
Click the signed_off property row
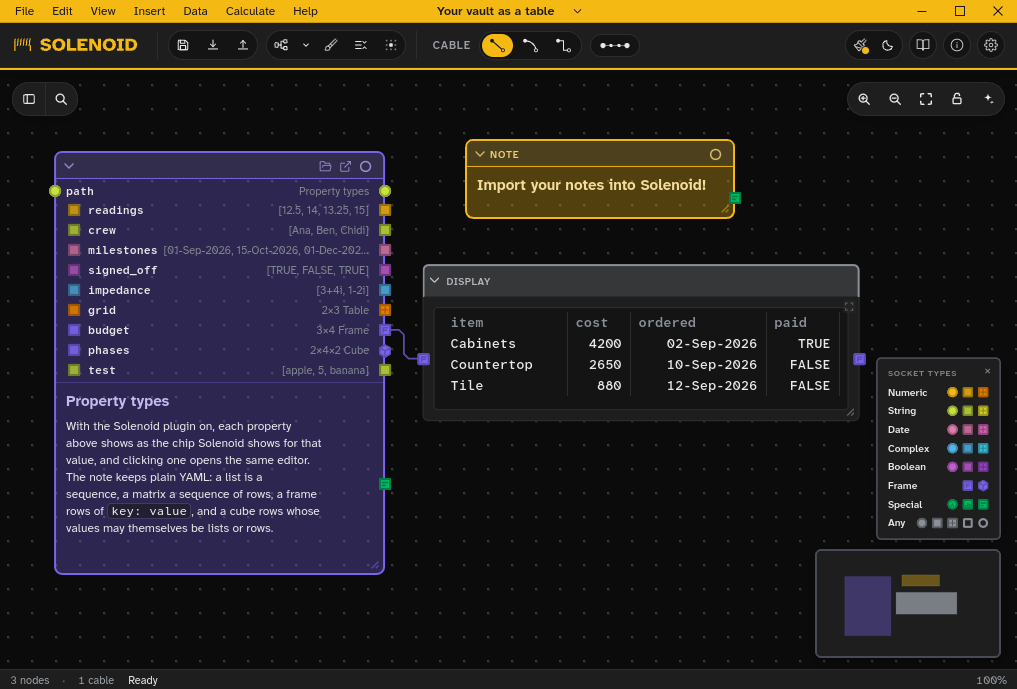(x=220, y=270)
